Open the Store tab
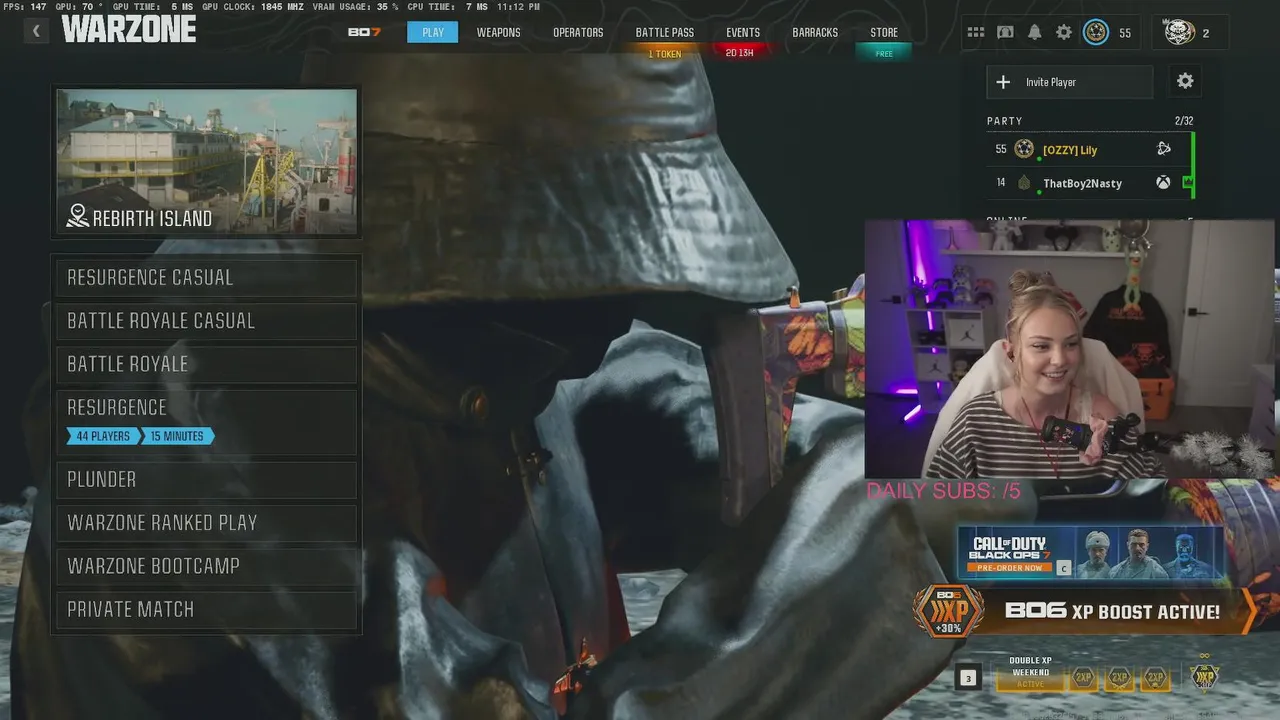Viewport: 1280px width, 720px height. pyautogui.click(x=884, y=32)
